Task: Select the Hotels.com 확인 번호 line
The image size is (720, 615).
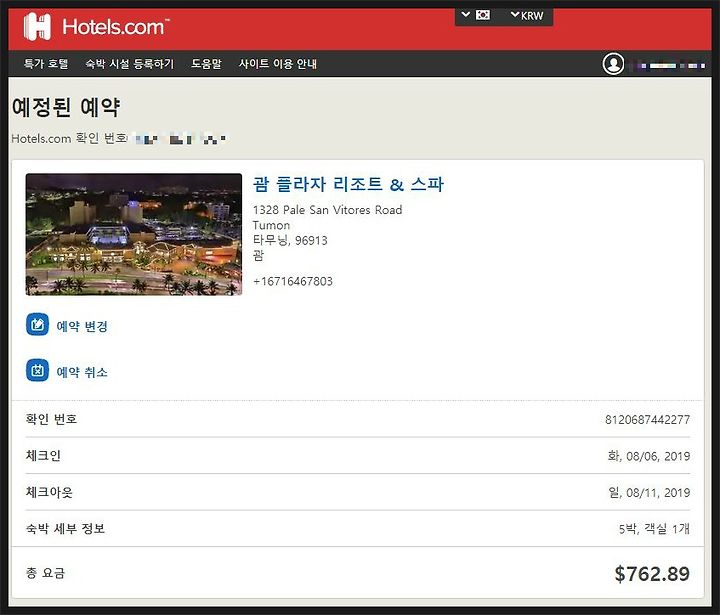Action: click(x=118, y=138)
